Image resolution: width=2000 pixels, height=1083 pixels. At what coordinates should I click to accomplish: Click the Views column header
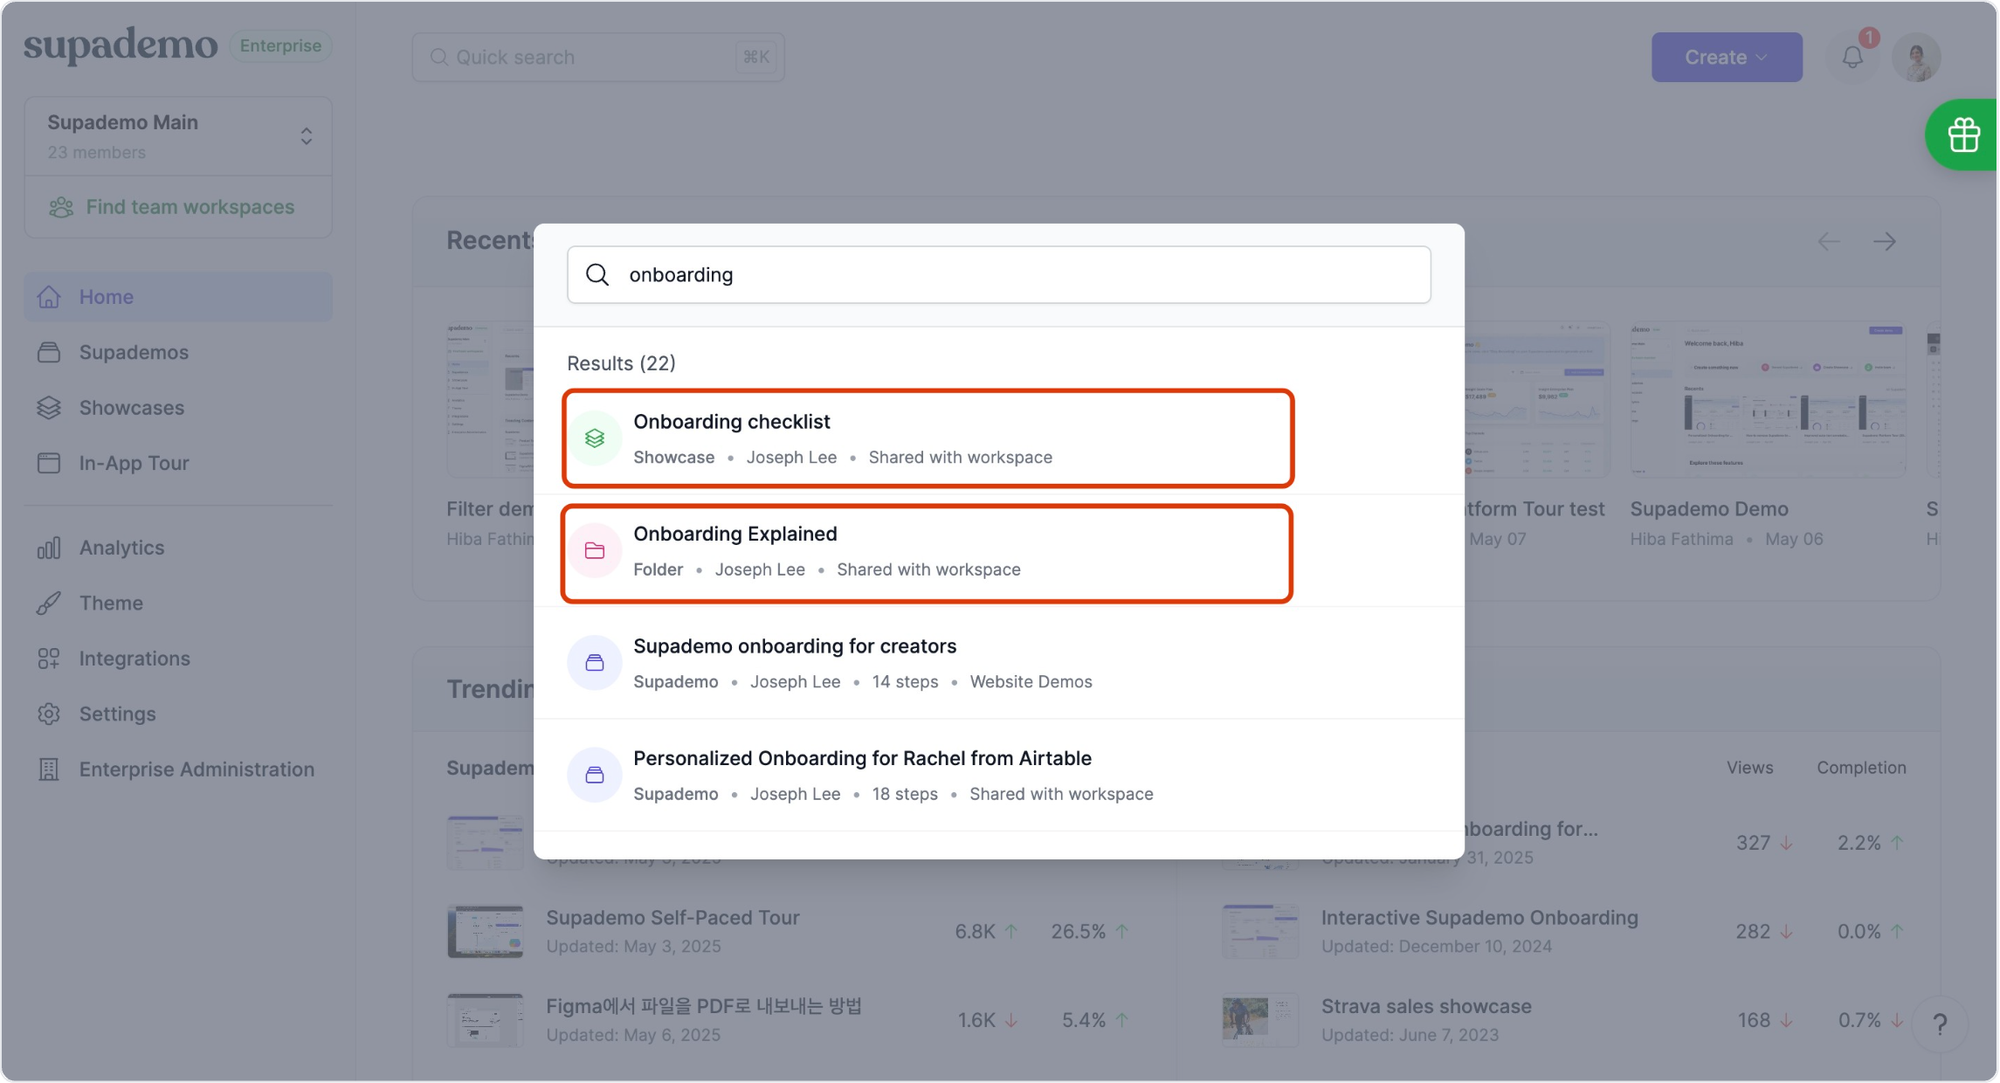pyautogui.click(x=1749, y=767)
